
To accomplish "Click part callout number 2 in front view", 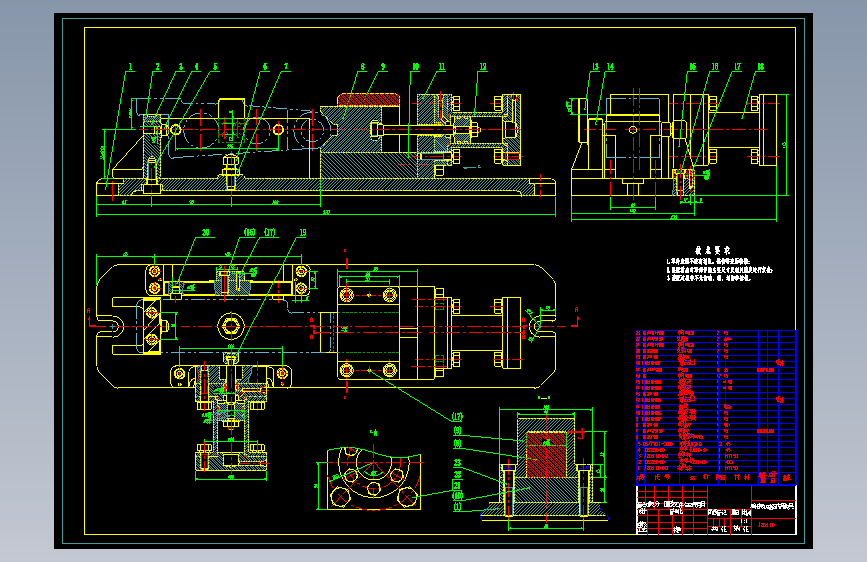I will pos(158,66).
